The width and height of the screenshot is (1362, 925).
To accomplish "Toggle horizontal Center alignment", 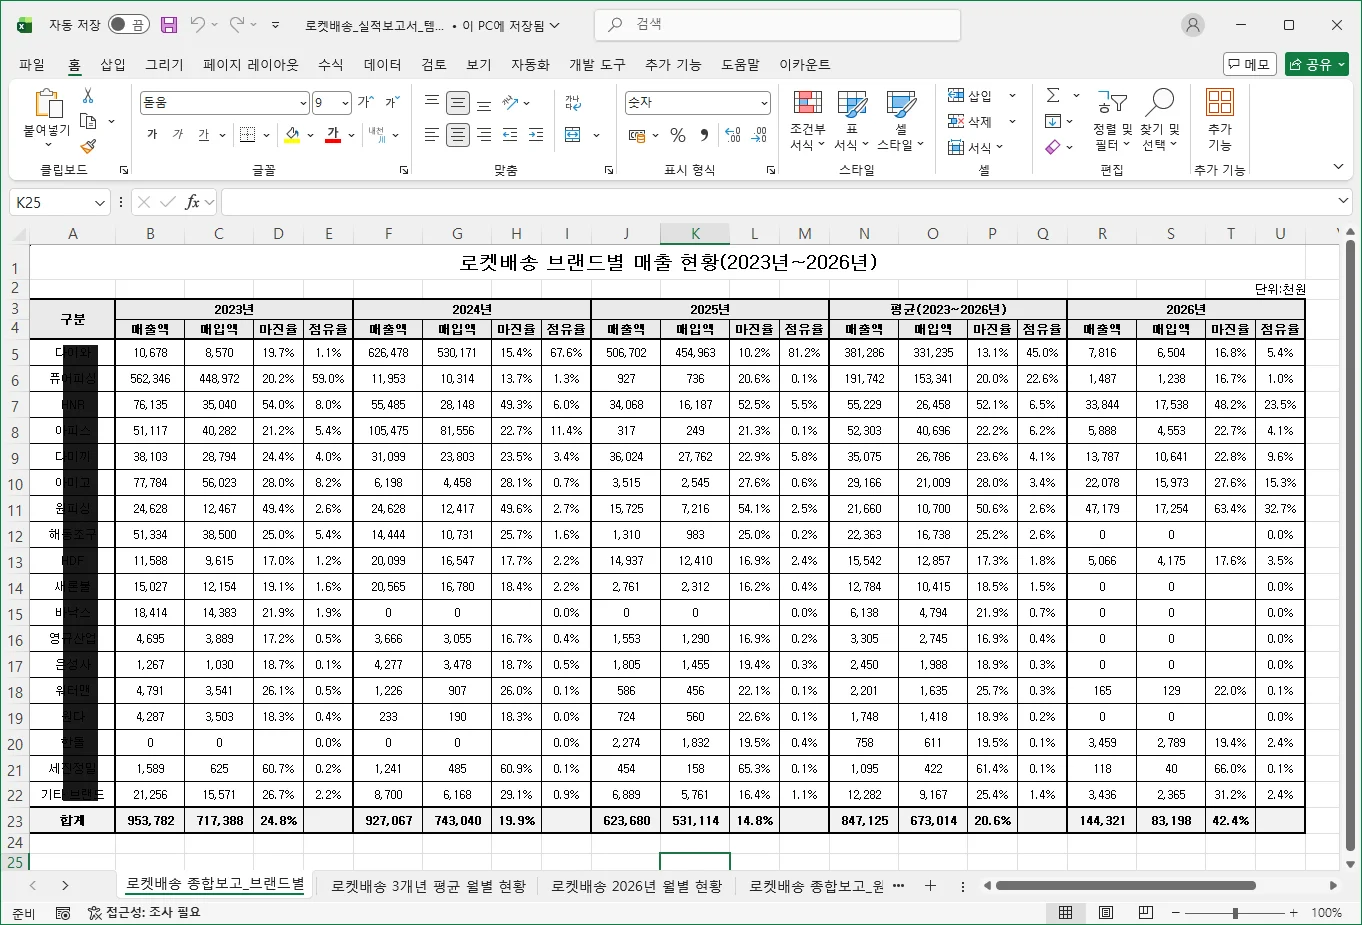I will (458, 134).
